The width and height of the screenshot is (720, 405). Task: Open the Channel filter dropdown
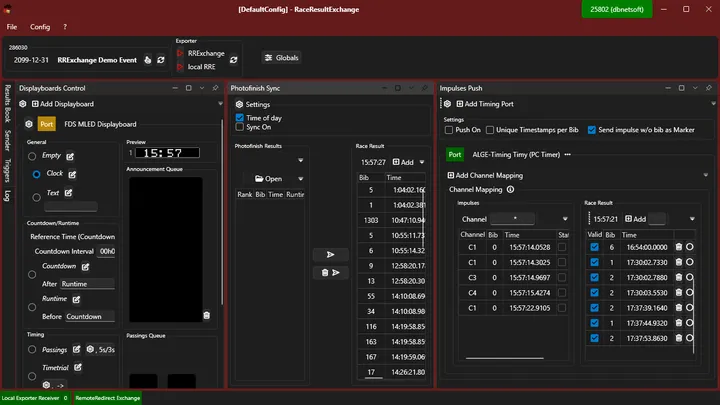[565, 219]
